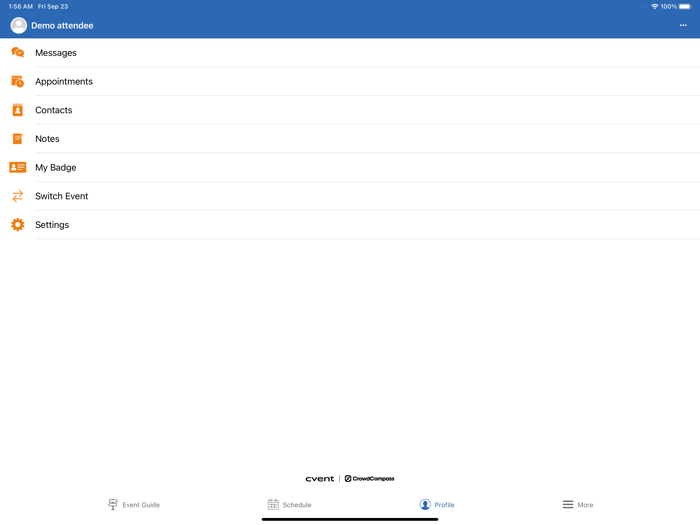This screenshot has height=525, width=700.
Task: Open the More tab
Action: pyautogui.click(x=578, y=505)
